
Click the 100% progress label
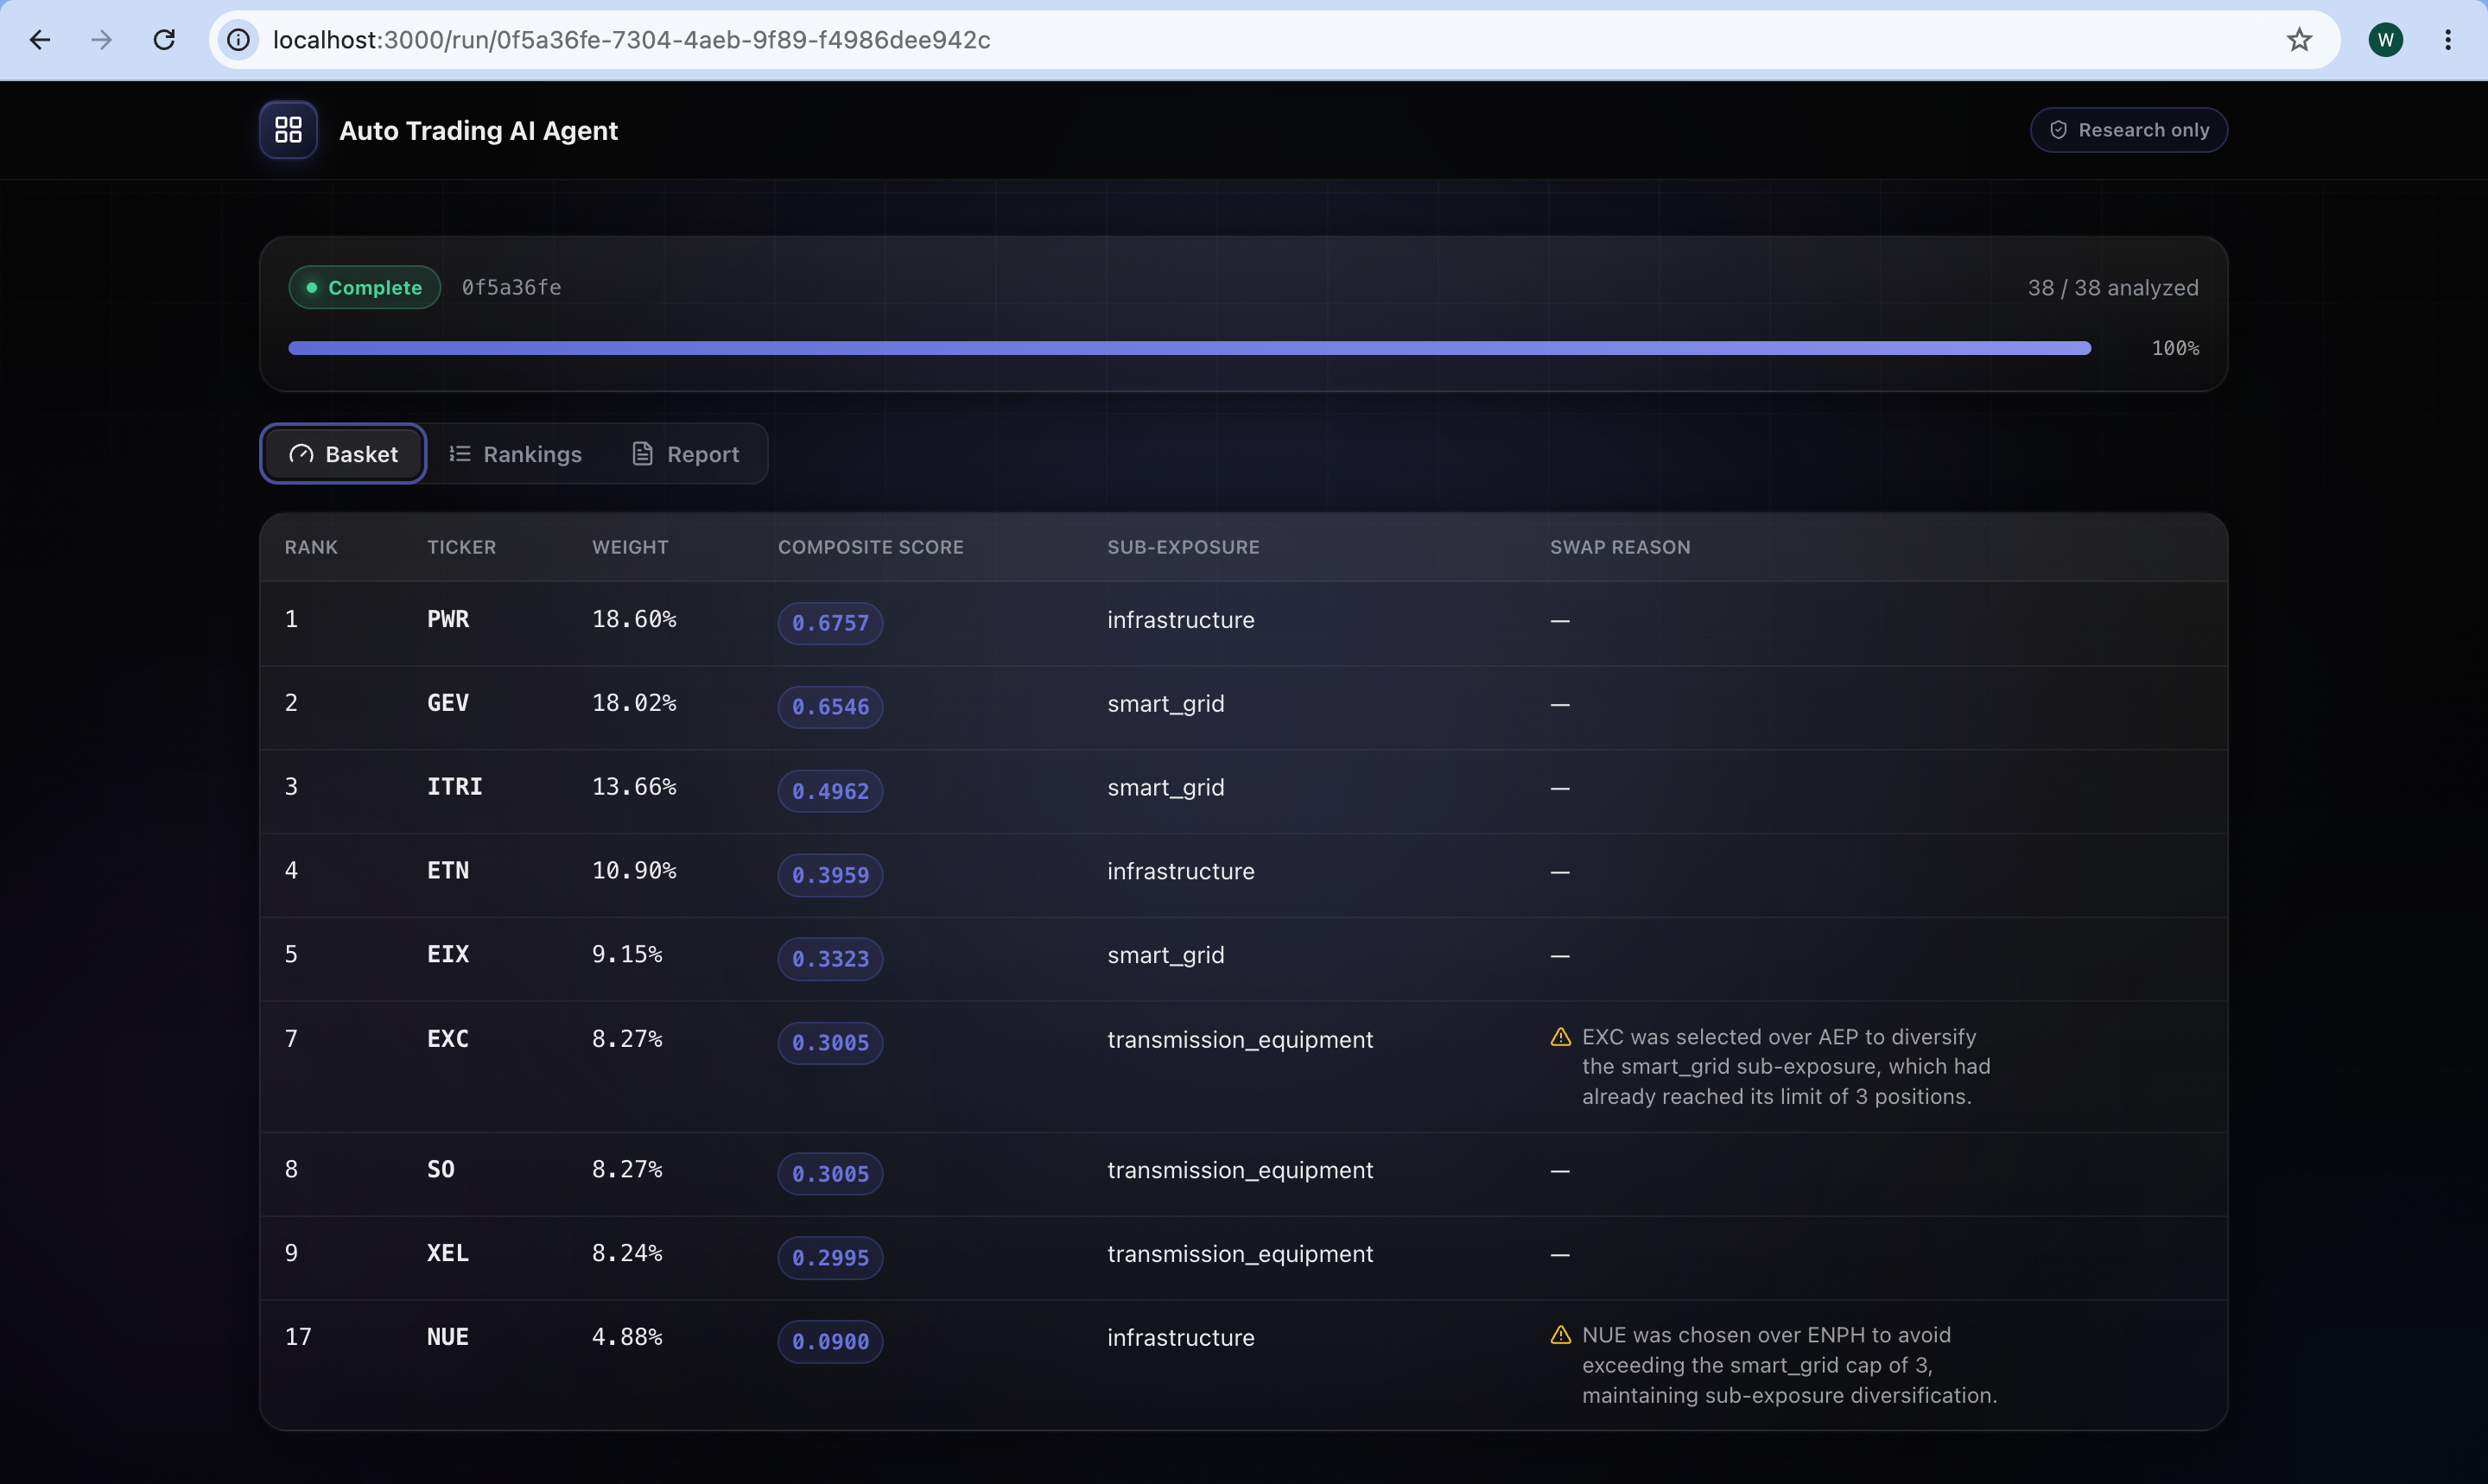[2175, 348]
